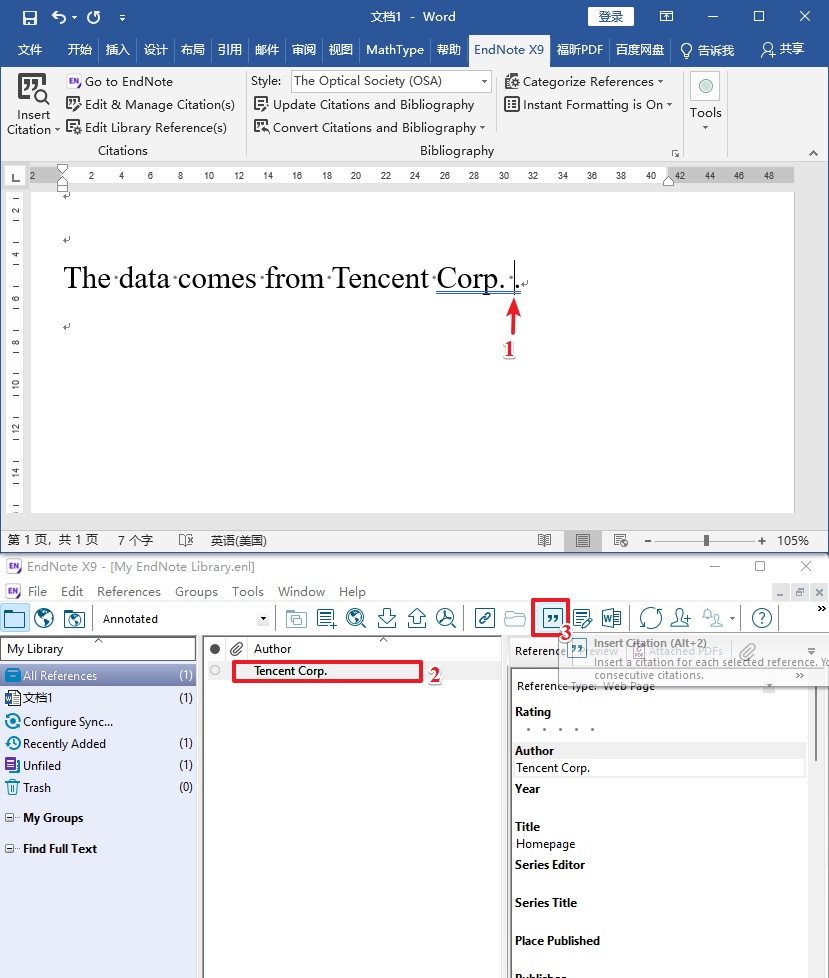Viewport: 829px width, 978px height.
Task: Click the Save icon in the Word title bar
Action: pos(30,17)
